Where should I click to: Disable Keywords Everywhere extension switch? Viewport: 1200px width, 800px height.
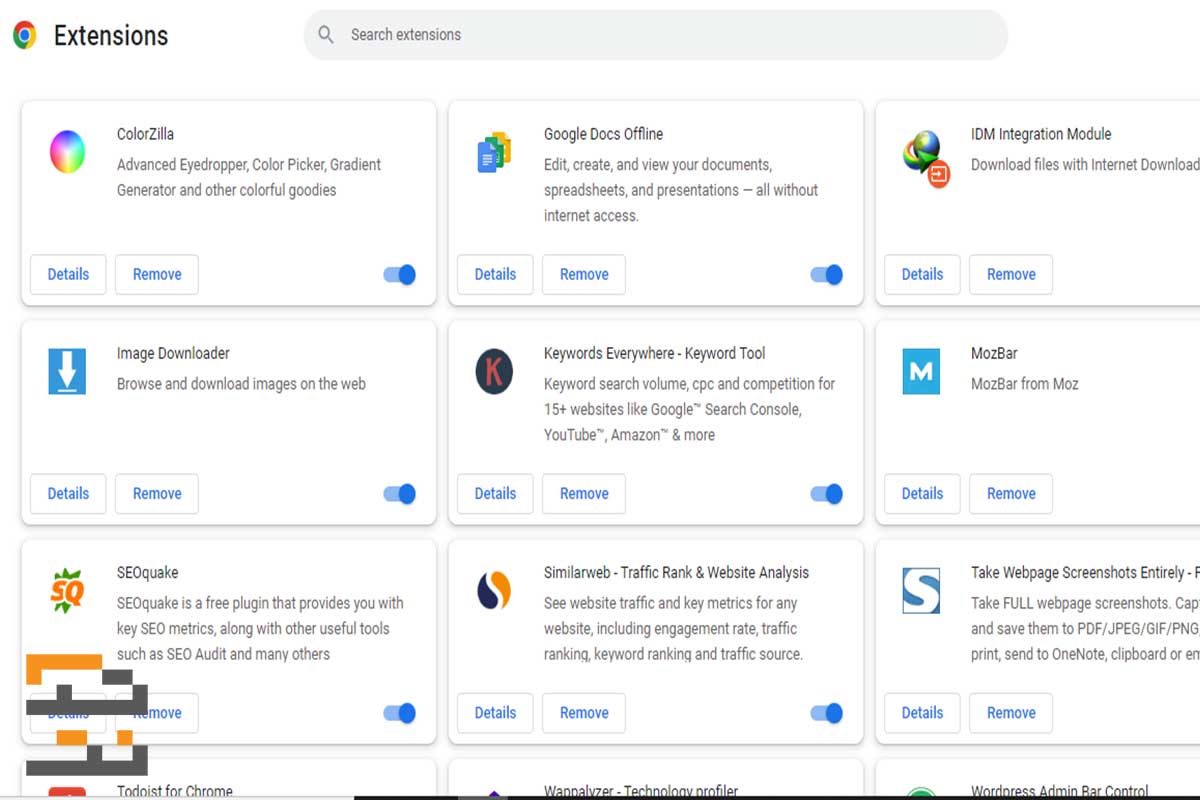(827, 494)
